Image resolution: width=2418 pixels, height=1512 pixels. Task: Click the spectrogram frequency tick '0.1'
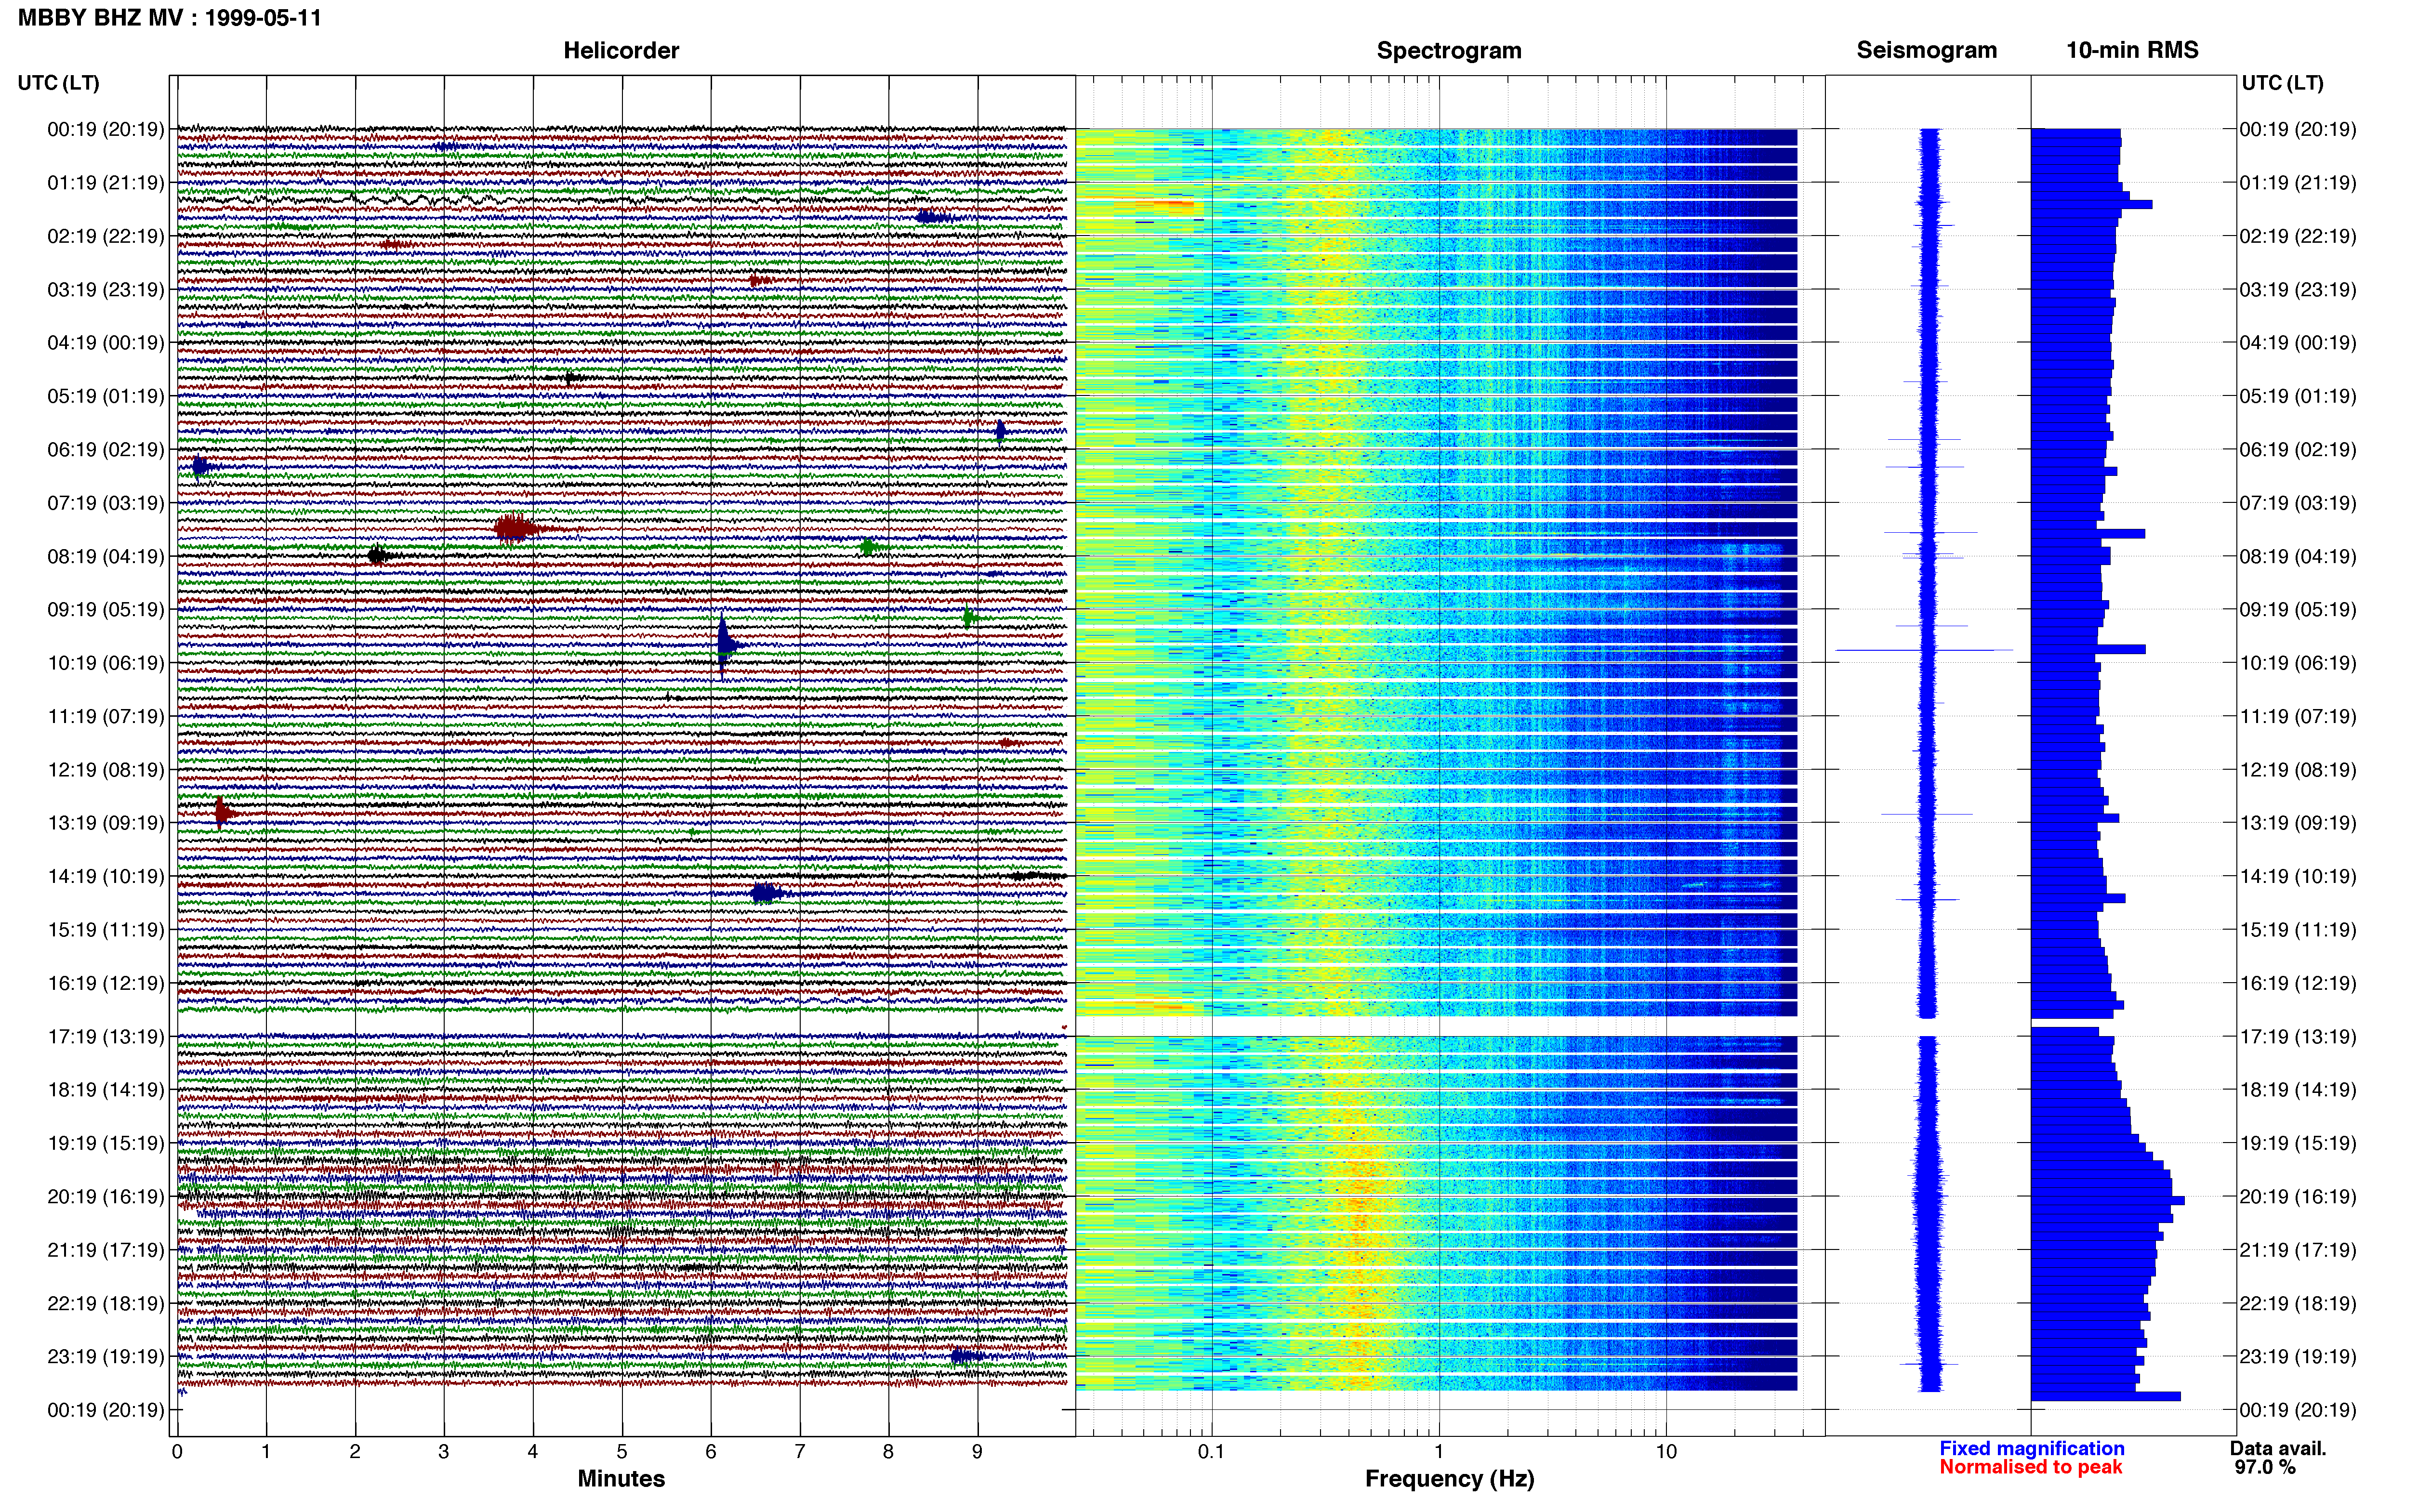pyautogui.click(x=1211, y=1452)
